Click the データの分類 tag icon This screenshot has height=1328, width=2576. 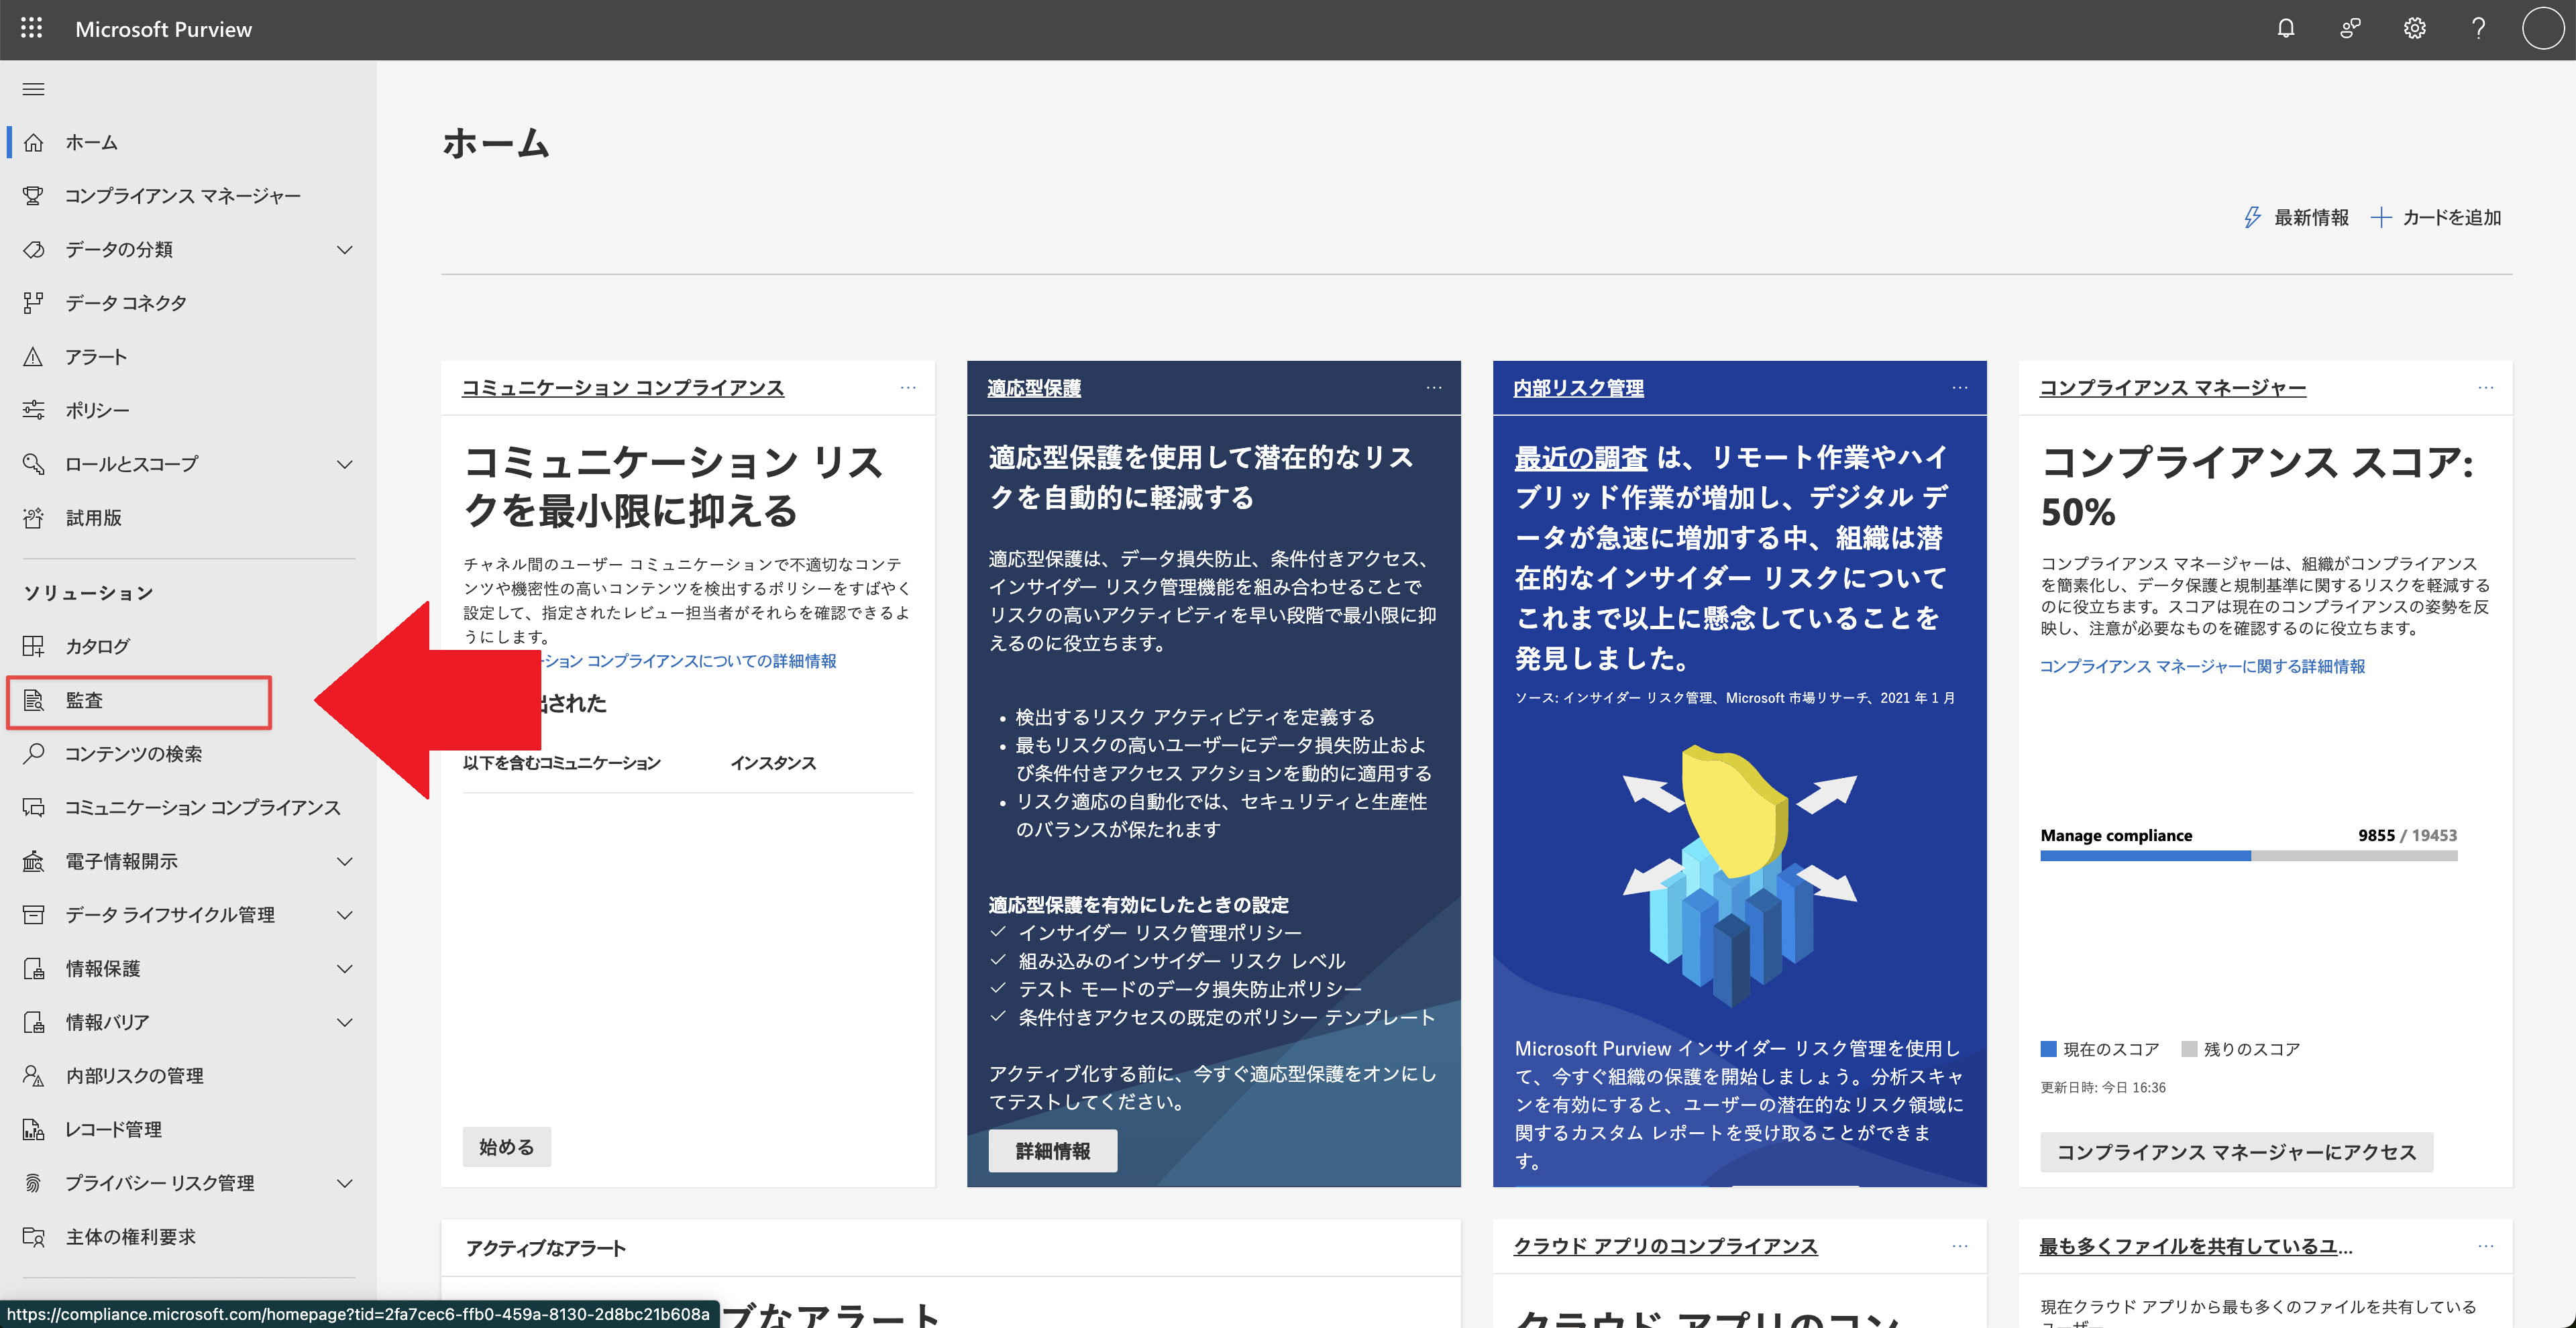point(34,250)
